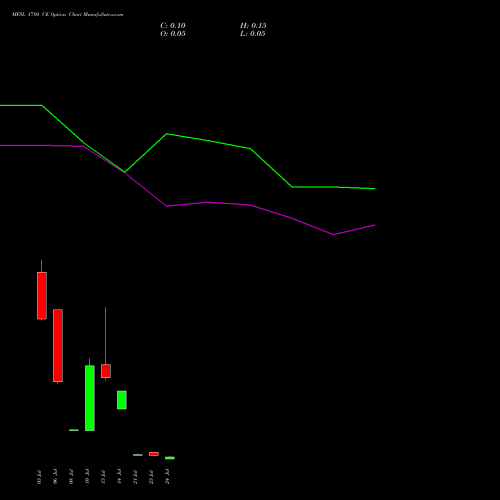
Task: Click the 03 Jul date axis label
Action: (39, 477)
